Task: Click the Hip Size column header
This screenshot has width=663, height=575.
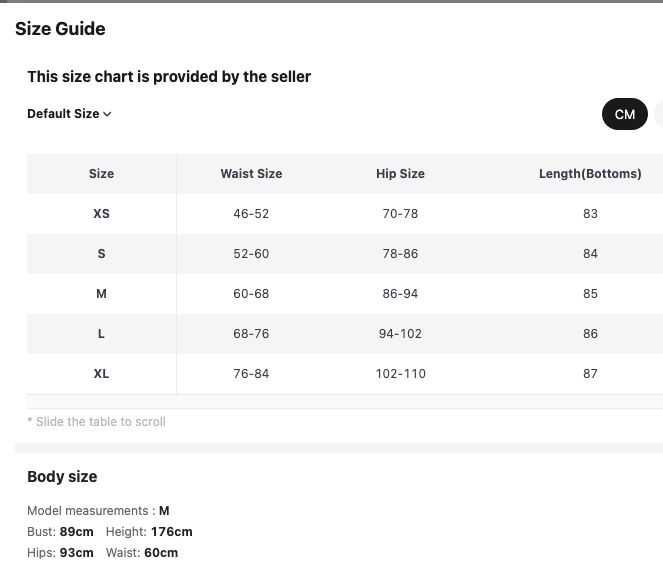Action: 400,174
